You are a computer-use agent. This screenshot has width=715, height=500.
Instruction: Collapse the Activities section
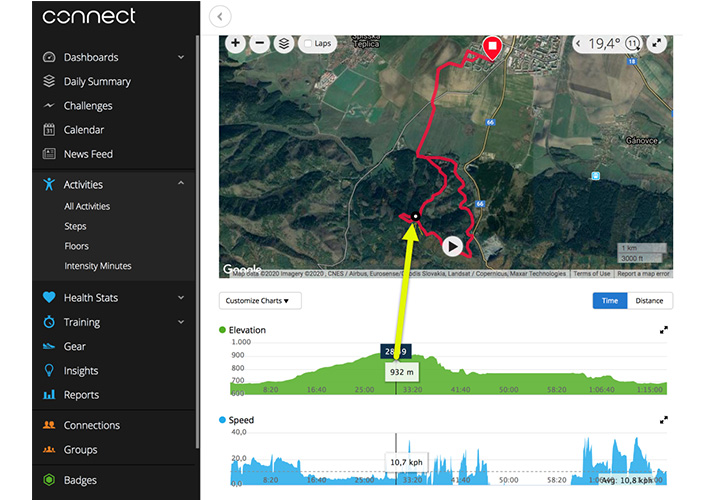tap(181, 184)
